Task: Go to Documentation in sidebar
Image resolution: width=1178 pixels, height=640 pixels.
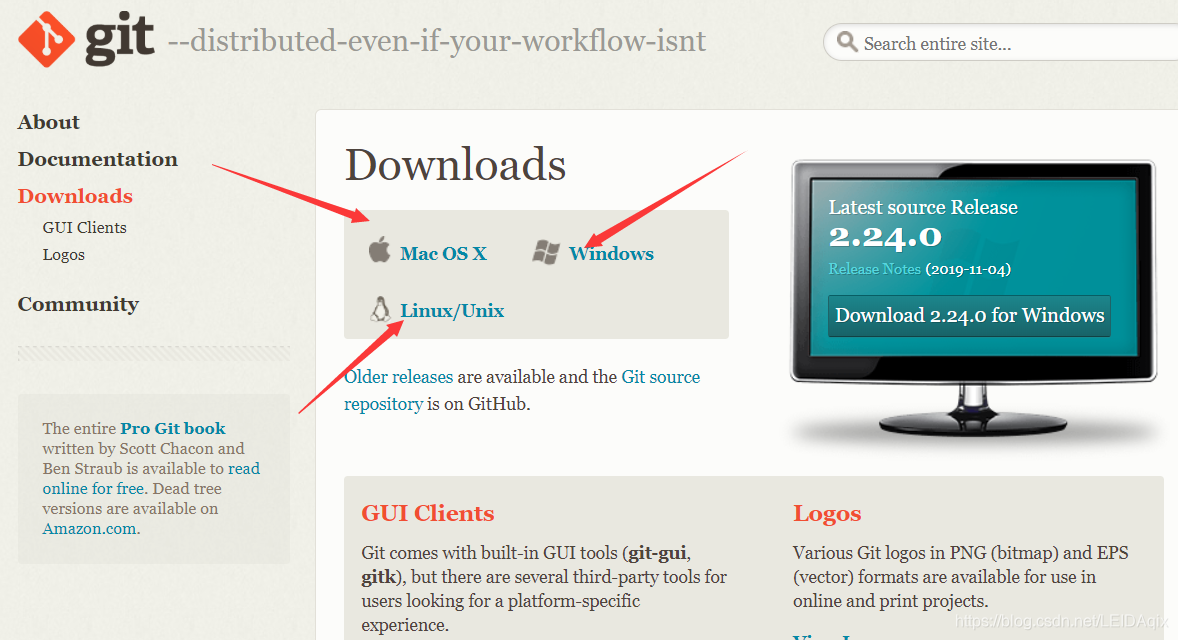Action: (x=98, y=158)
